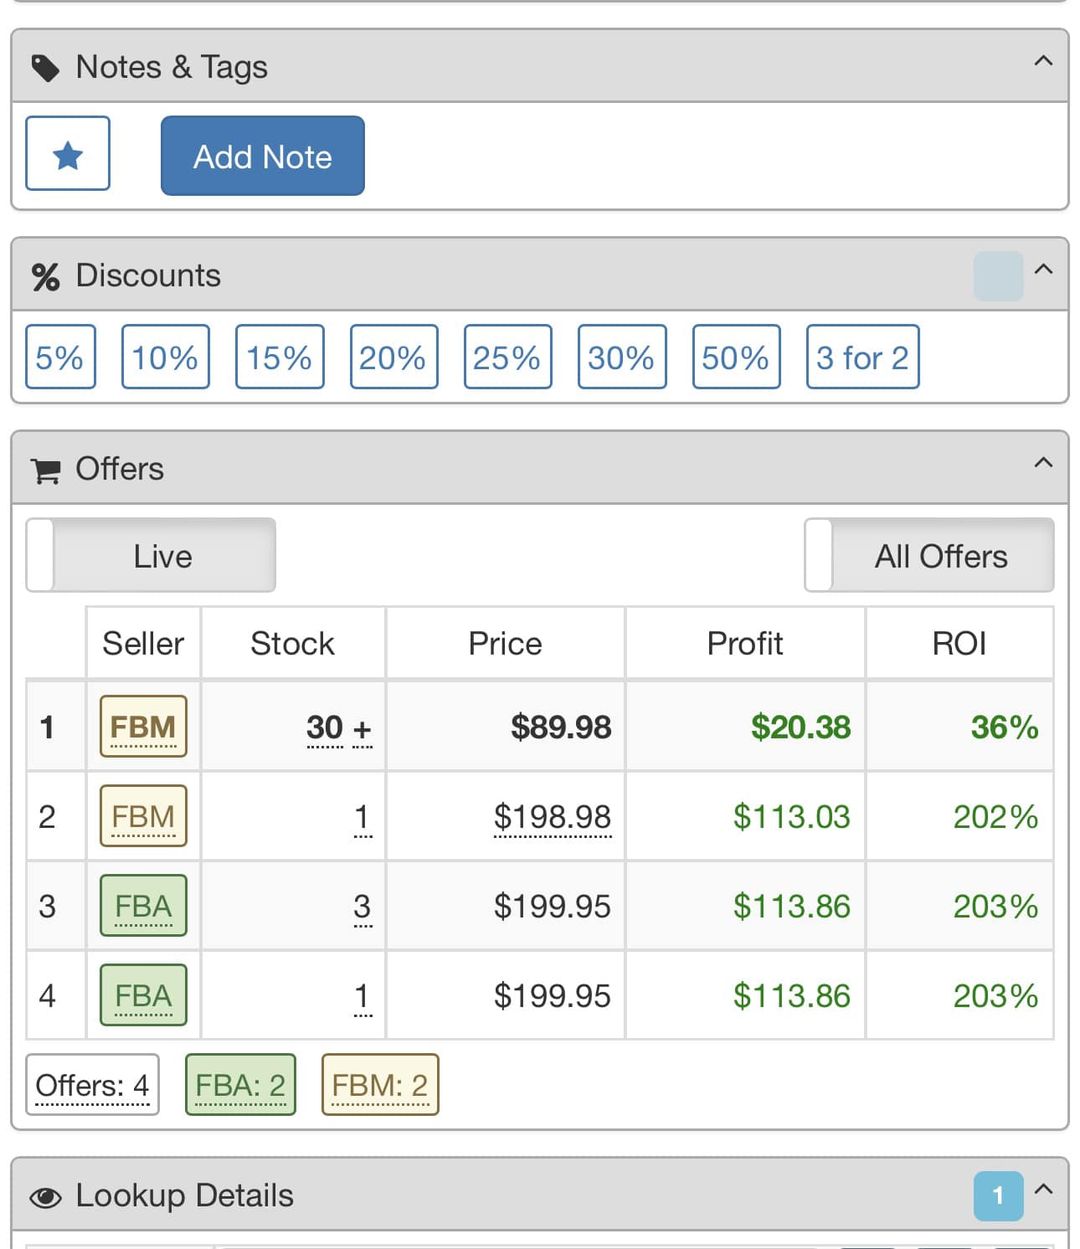Click the shopping cart icon in Offers header
The image size is (1080, 1249).
45,470
